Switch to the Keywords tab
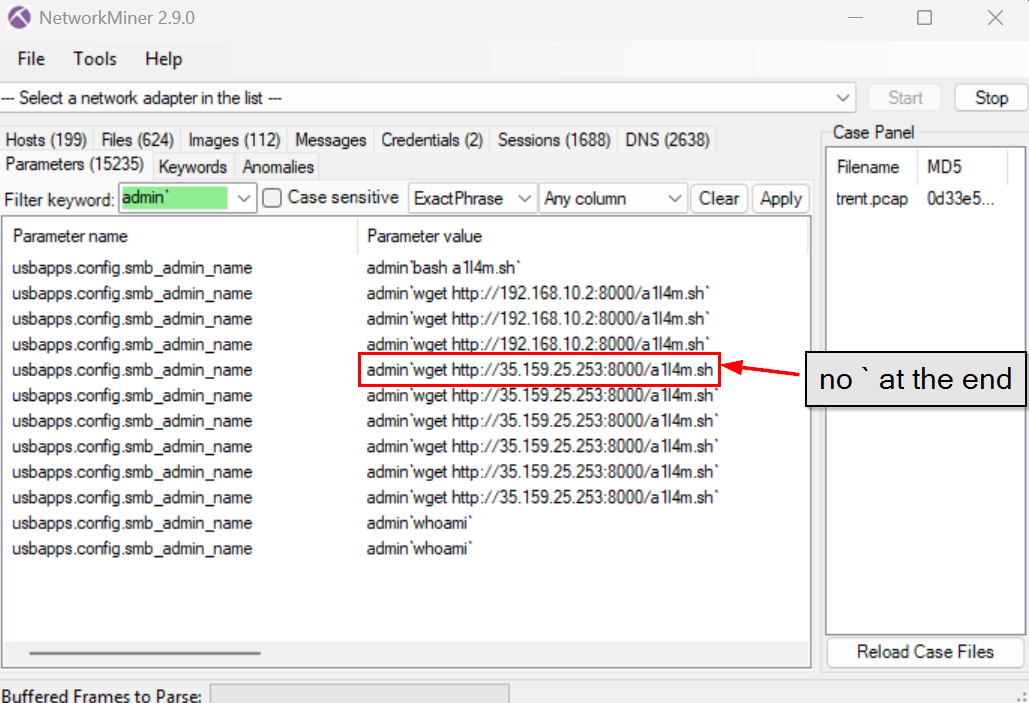The width and height of the screenshot is (1029, 703). coord(193,167)
